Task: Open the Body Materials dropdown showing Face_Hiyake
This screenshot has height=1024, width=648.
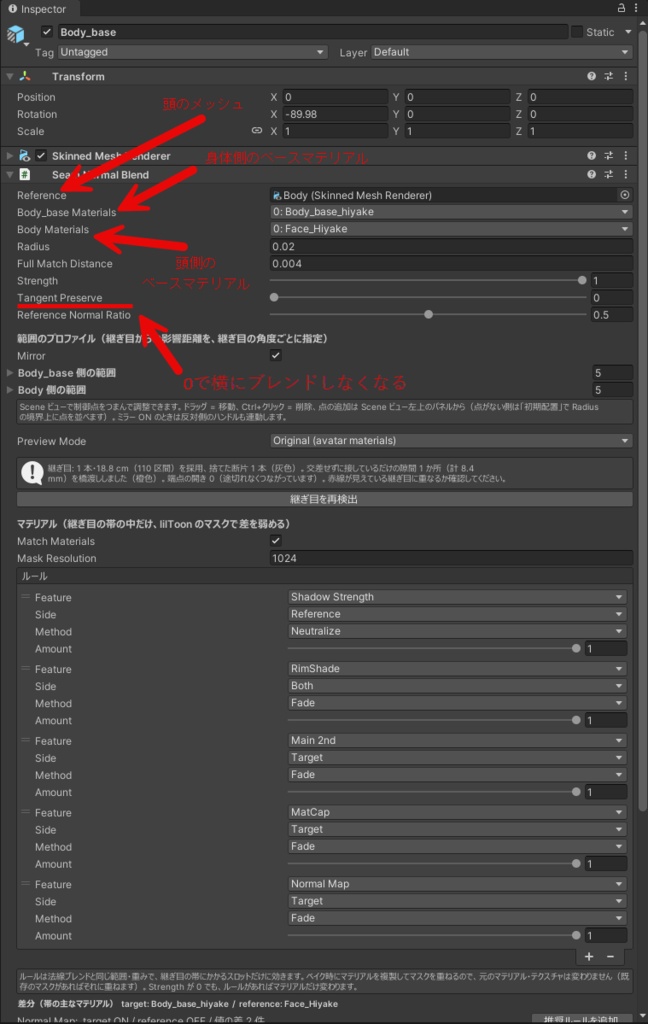Action: point(451,229)
